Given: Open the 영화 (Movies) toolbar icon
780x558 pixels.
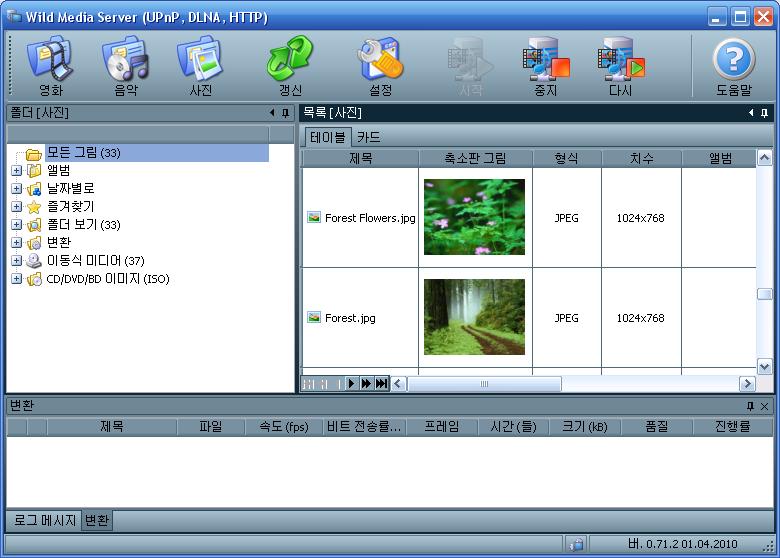Looking at the screenshot, I should pyautogui.click(x=50, y=65).
